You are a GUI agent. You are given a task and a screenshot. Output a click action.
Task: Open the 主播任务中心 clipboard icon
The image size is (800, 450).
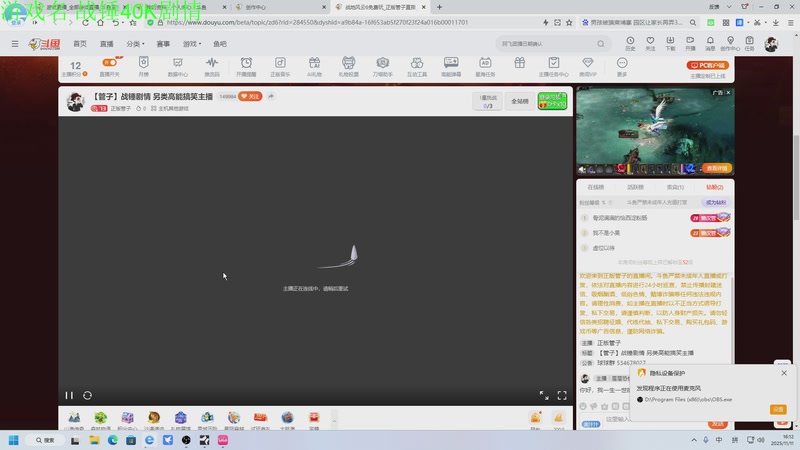(x=554, y=63)
